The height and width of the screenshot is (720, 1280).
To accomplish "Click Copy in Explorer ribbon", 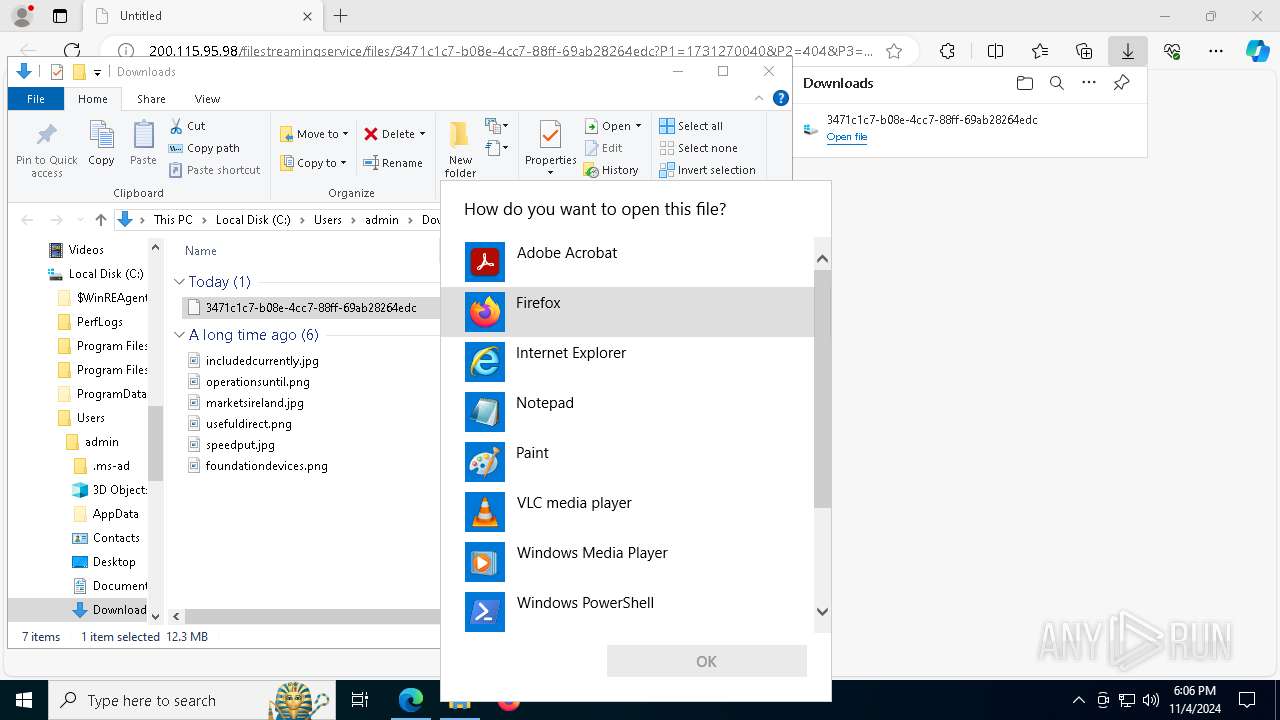I will 101,143.
